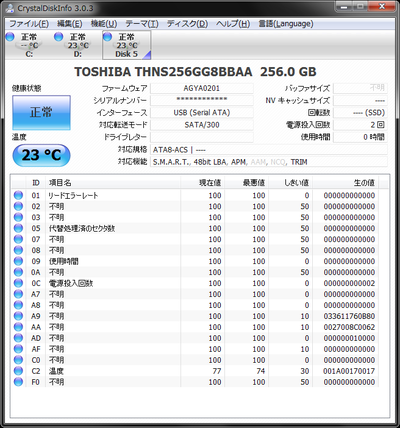The image size is (400, 428).
Task: Click status orb for attribute 0C
Action: tap(18, 283)
